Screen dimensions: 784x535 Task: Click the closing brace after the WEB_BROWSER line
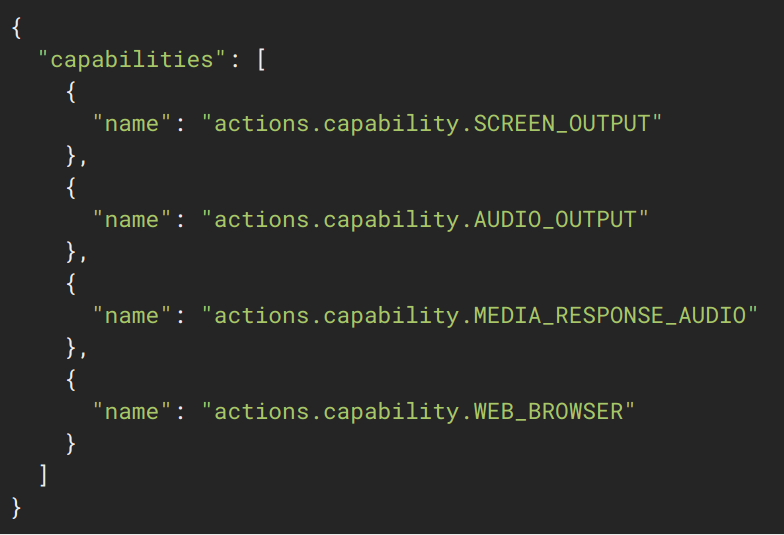tap(71, 443)
